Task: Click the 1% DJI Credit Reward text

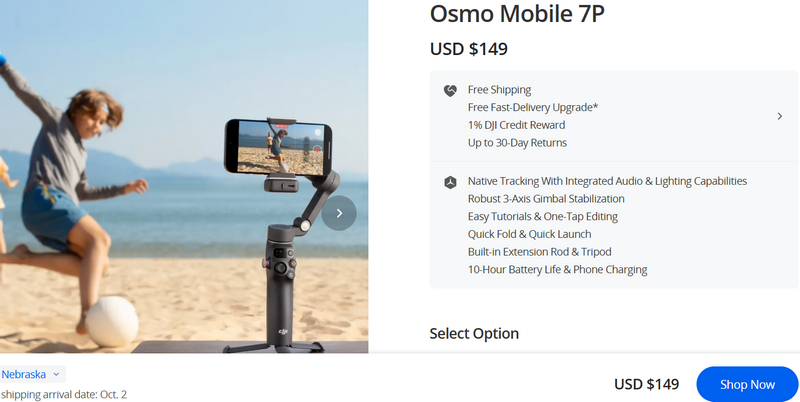Action: (x=516, y=125)
